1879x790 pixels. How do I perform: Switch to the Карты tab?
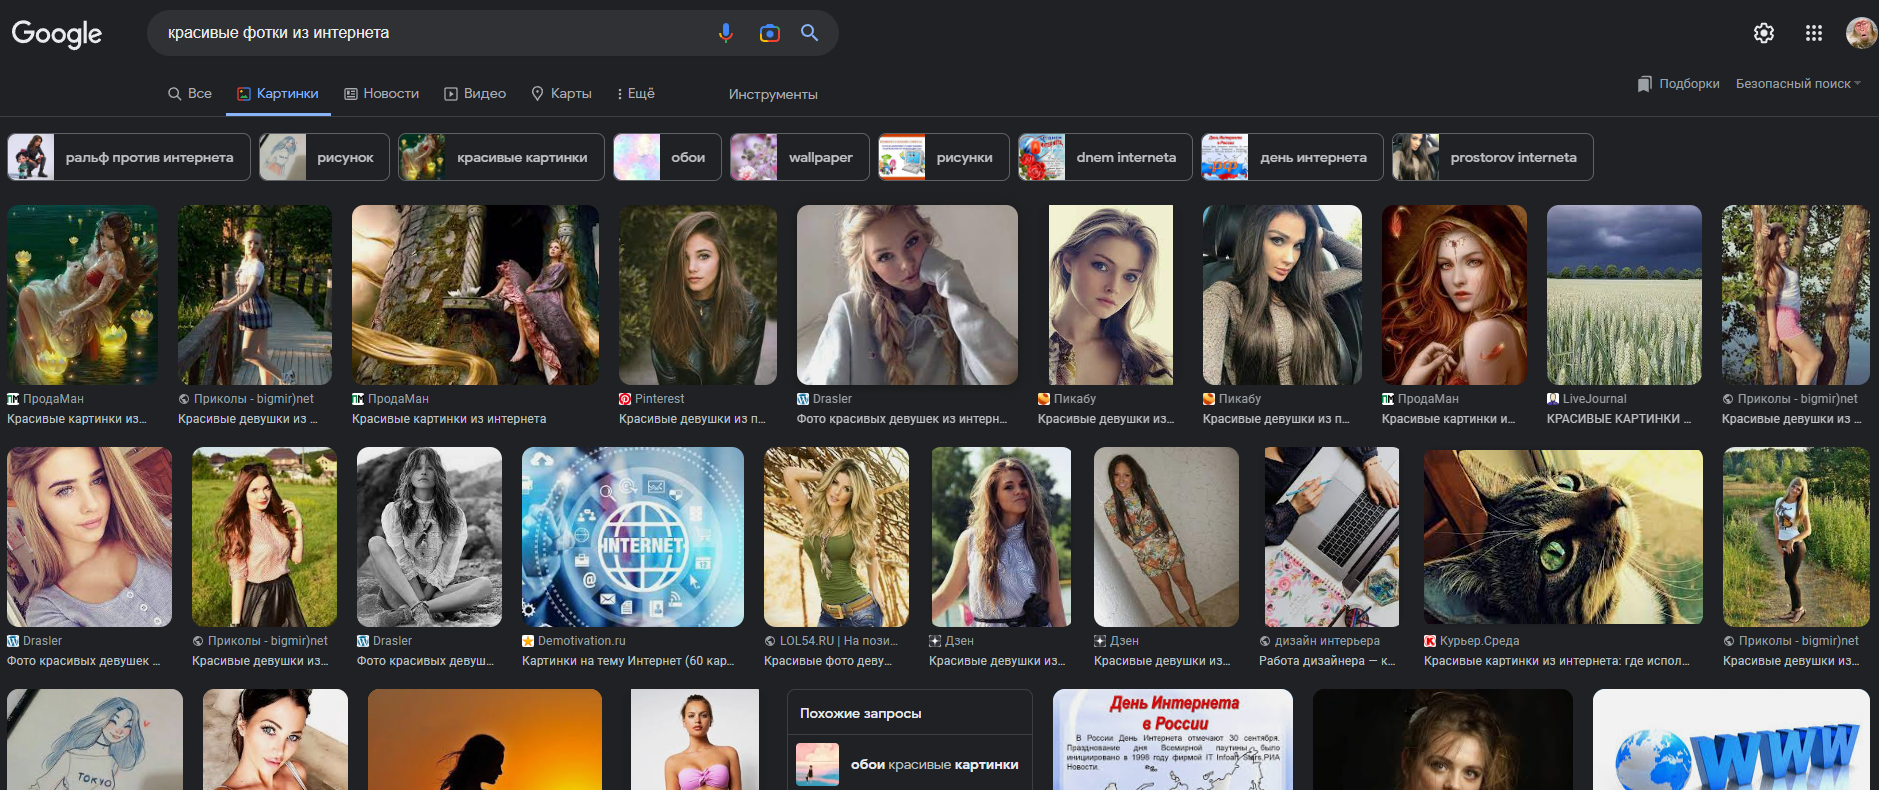(561, 93)
